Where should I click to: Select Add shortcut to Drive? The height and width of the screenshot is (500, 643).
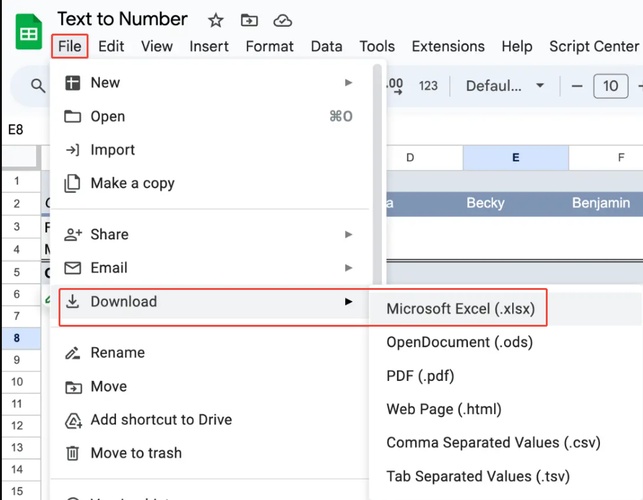209,420
